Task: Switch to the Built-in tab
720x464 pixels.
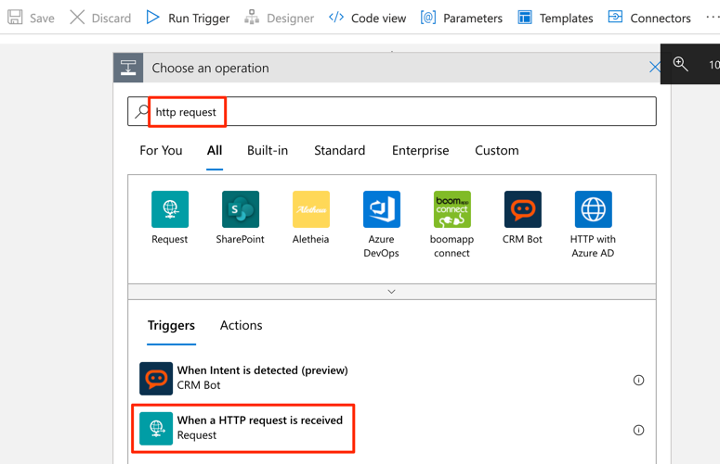Action: [267, 151]
